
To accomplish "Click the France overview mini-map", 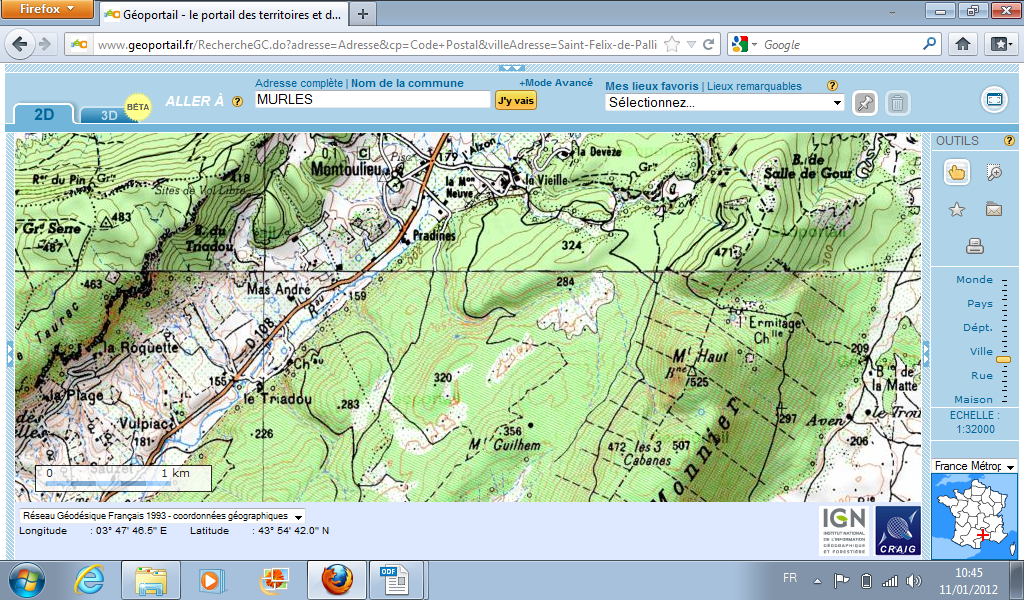I will click(x=974, y=514).
